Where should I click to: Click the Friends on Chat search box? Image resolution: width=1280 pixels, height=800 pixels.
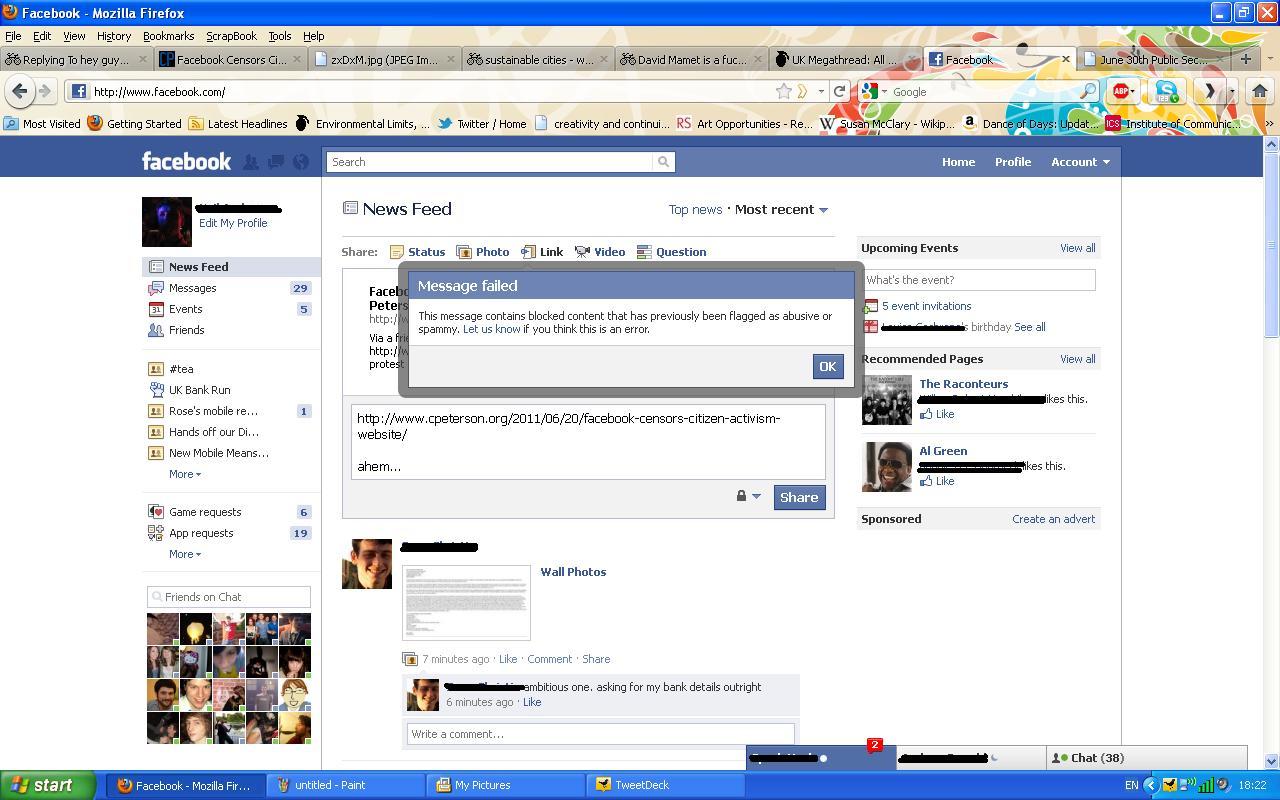(229, 597)
